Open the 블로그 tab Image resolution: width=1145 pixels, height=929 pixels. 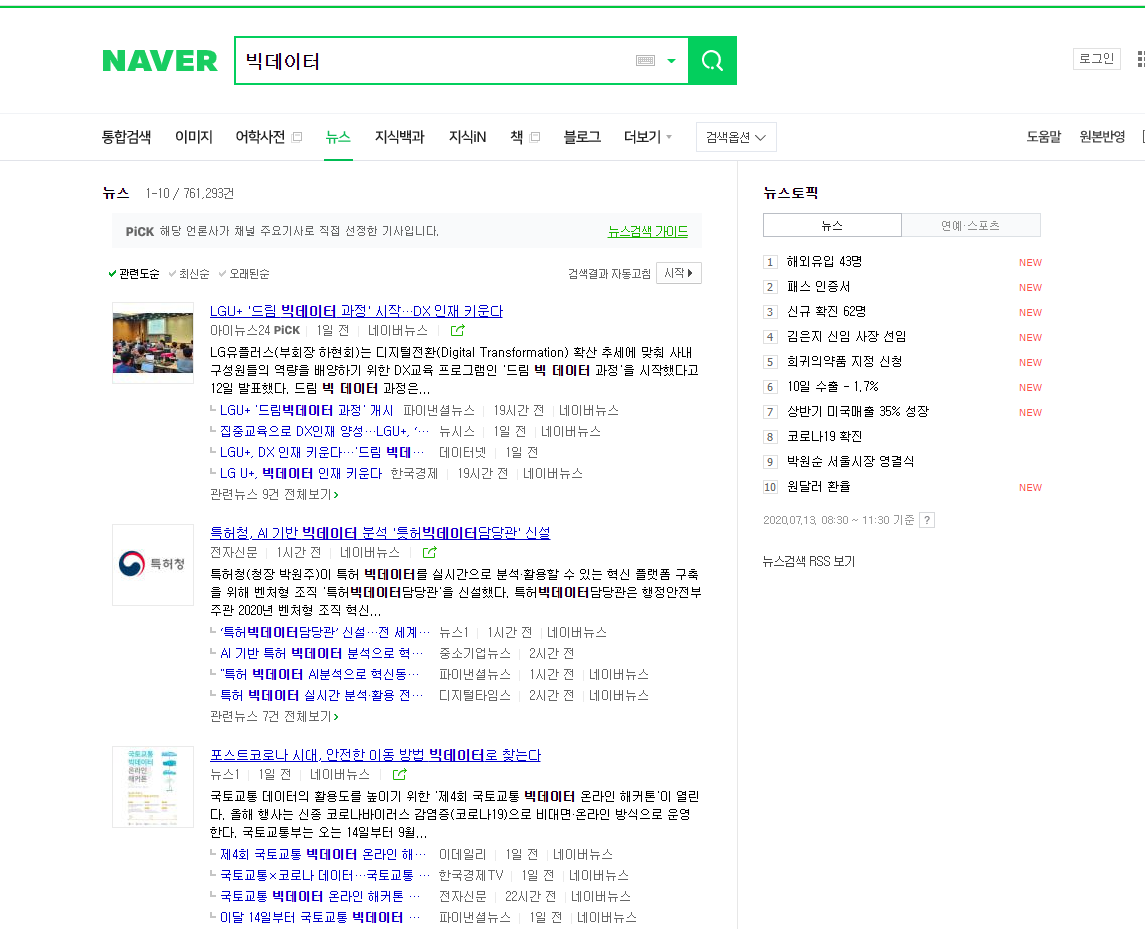pos(582,137)
